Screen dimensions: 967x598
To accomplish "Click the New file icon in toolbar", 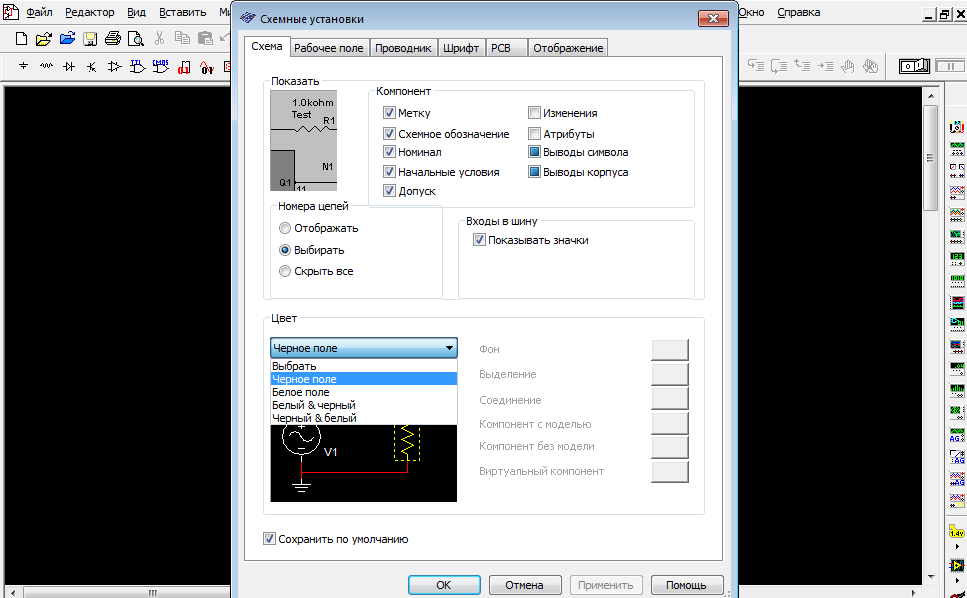I will coord(22,39).
